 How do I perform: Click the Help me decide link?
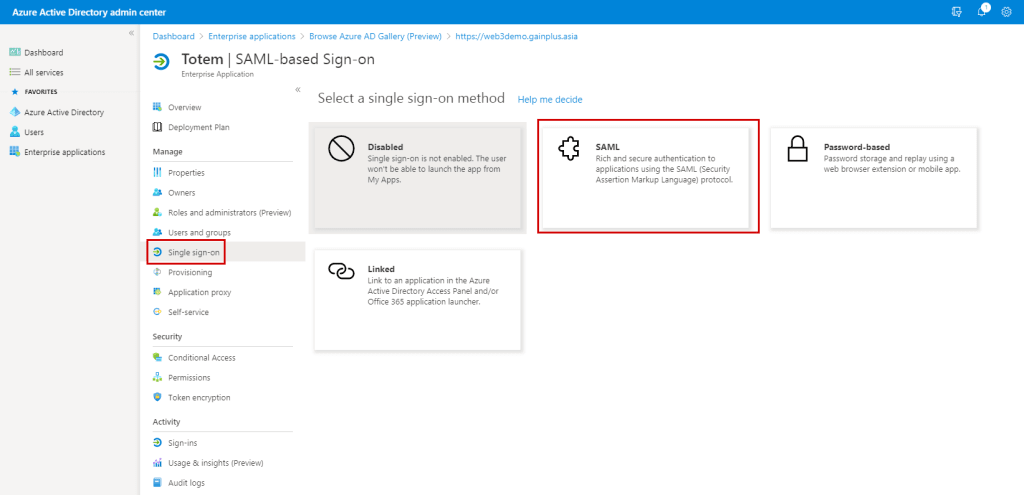(550, 99)
